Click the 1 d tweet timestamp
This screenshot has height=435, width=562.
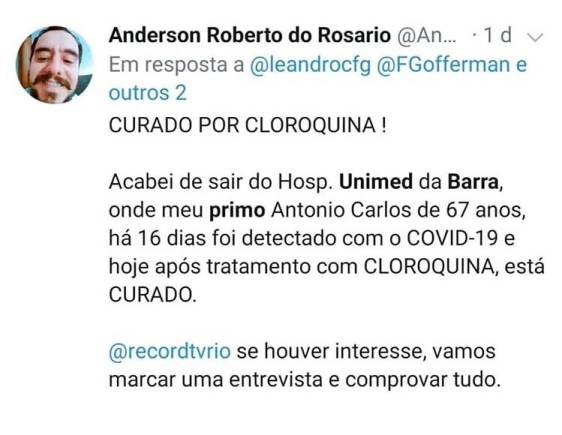497,35
